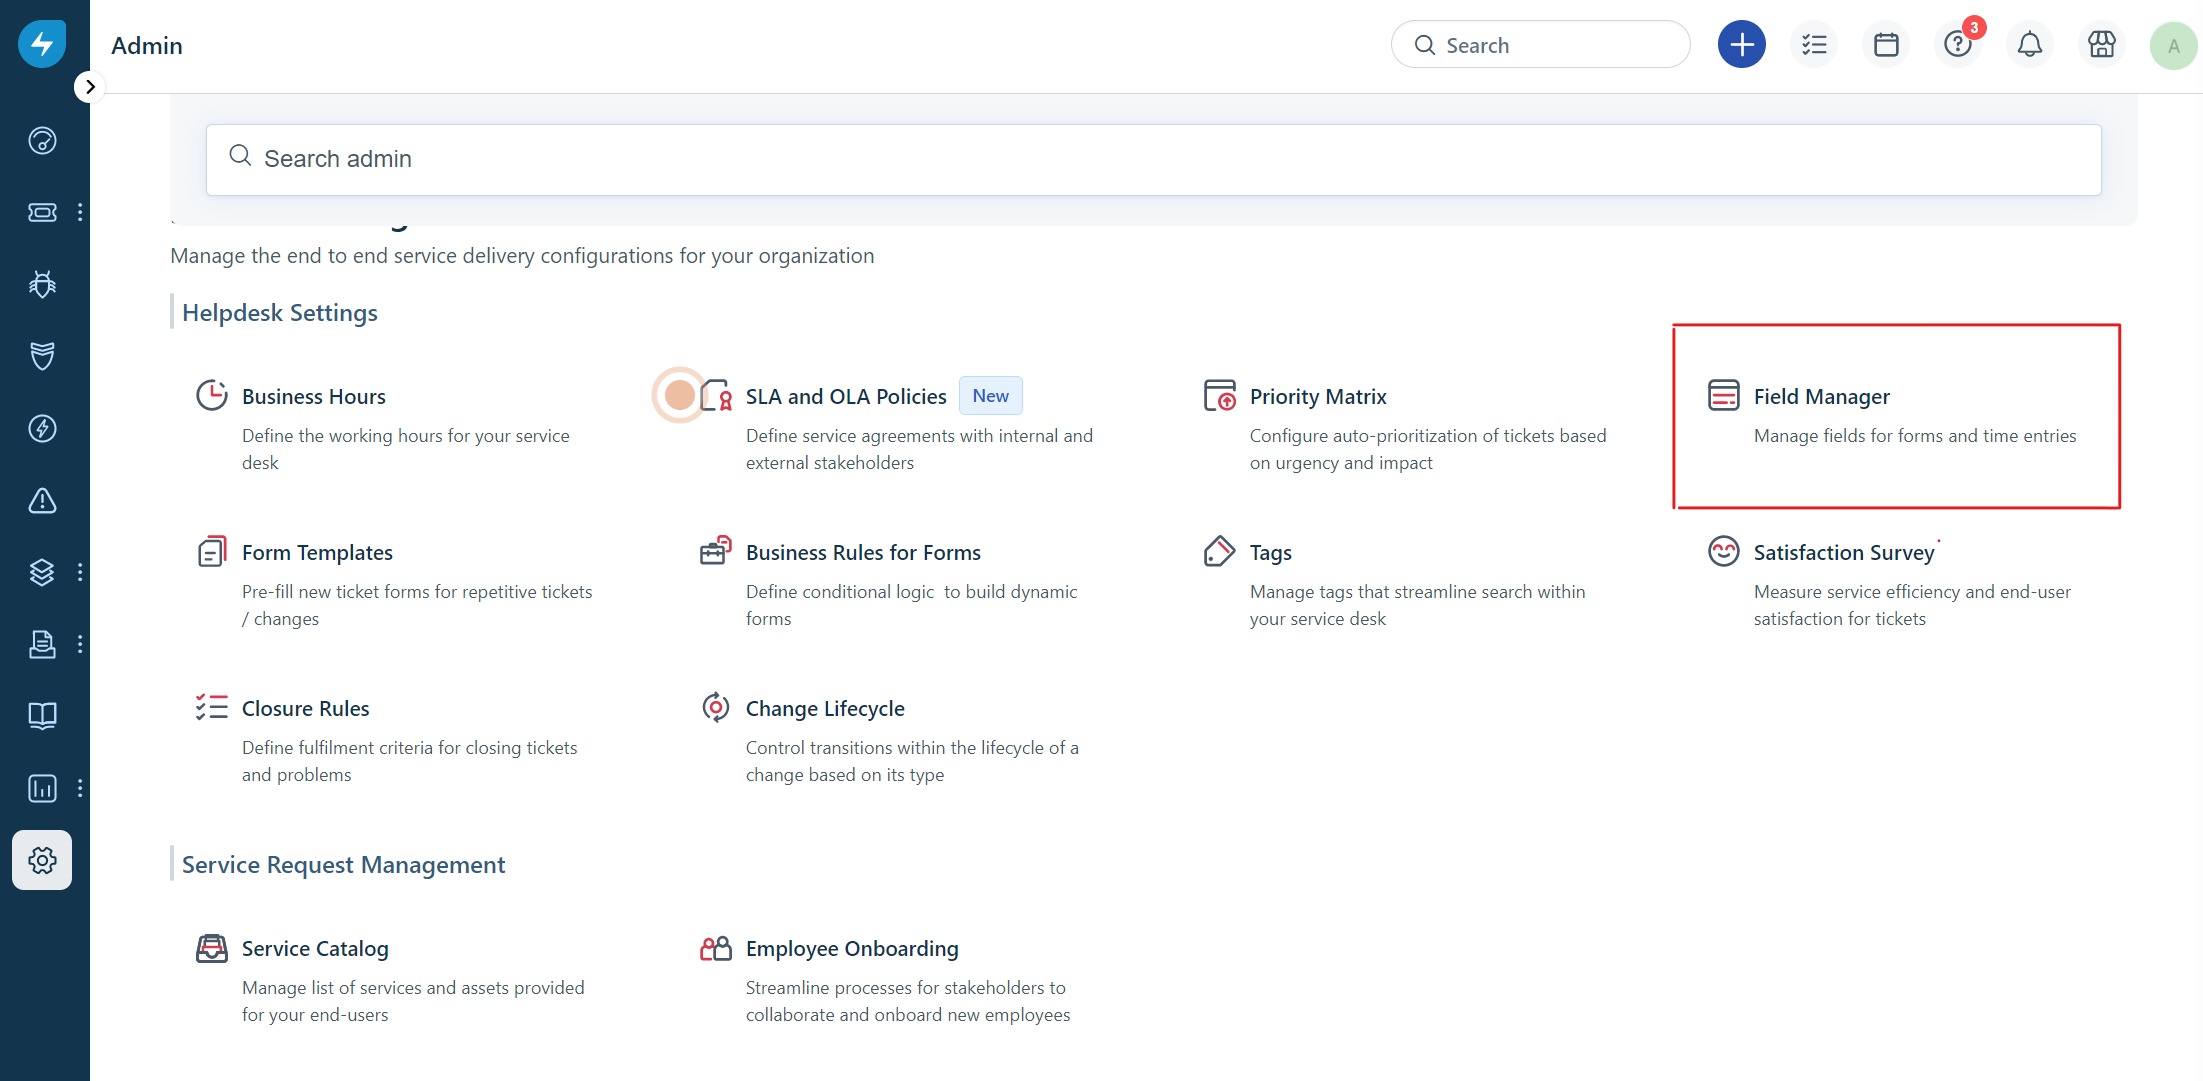The width and height of the screenshot is (2203, 1081).
Task: Open Closure Rules
Action: (x=305, y=709)
